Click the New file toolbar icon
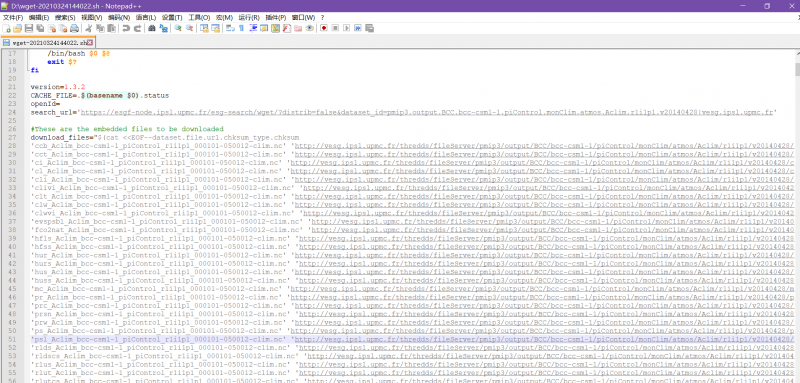The image size is (800, 383). click(x=7, y=28)
